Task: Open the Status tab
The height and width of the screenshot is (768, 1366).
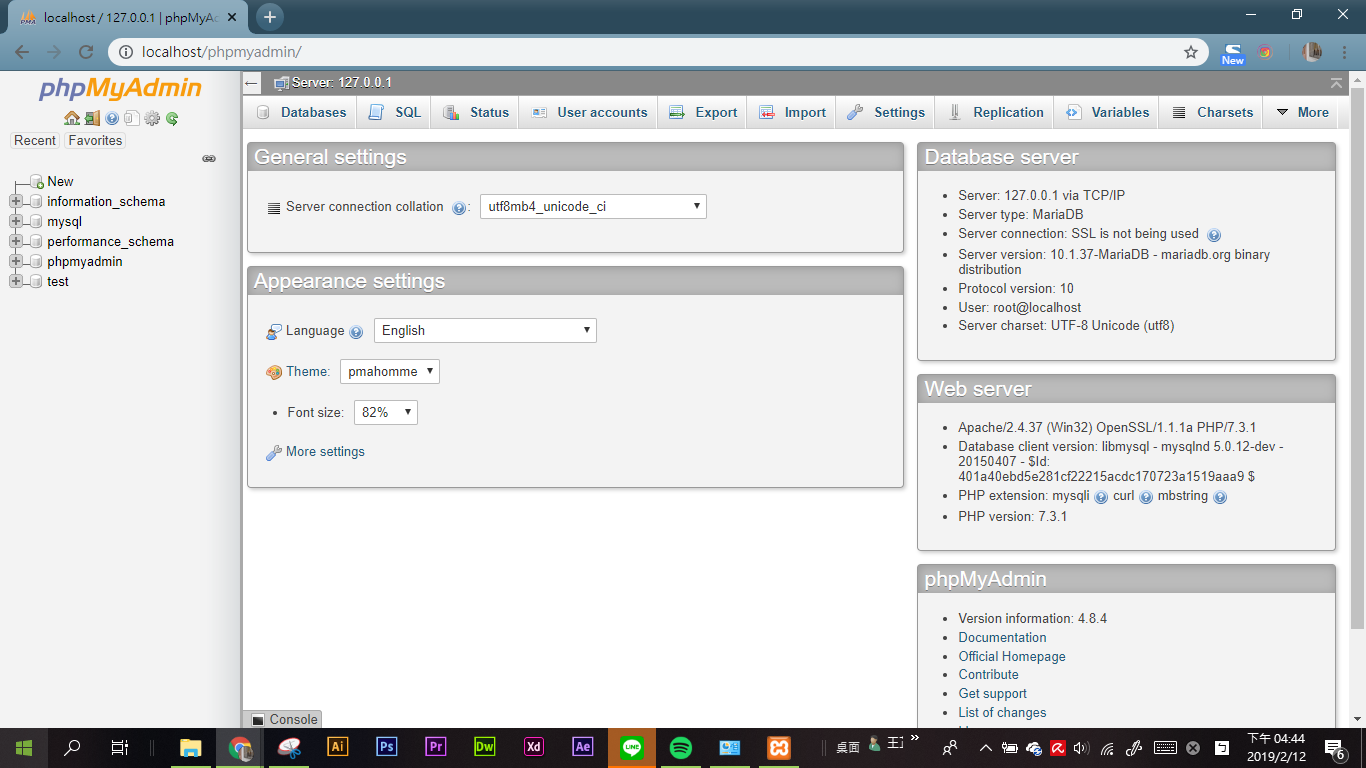Action: coord(476,112)
